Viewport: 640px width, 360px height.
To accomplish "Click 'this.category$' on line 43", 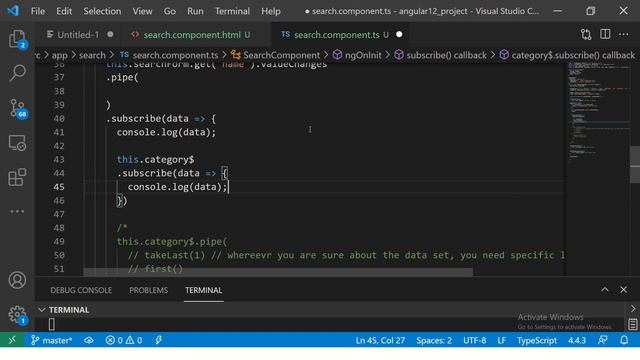I will [155, 160].
